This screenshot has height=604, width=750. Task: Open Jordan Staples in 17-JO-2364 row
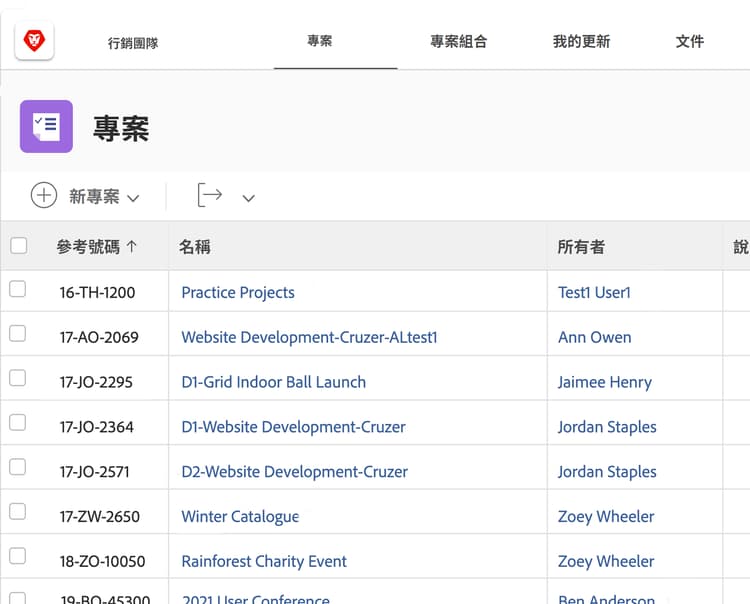607,427
